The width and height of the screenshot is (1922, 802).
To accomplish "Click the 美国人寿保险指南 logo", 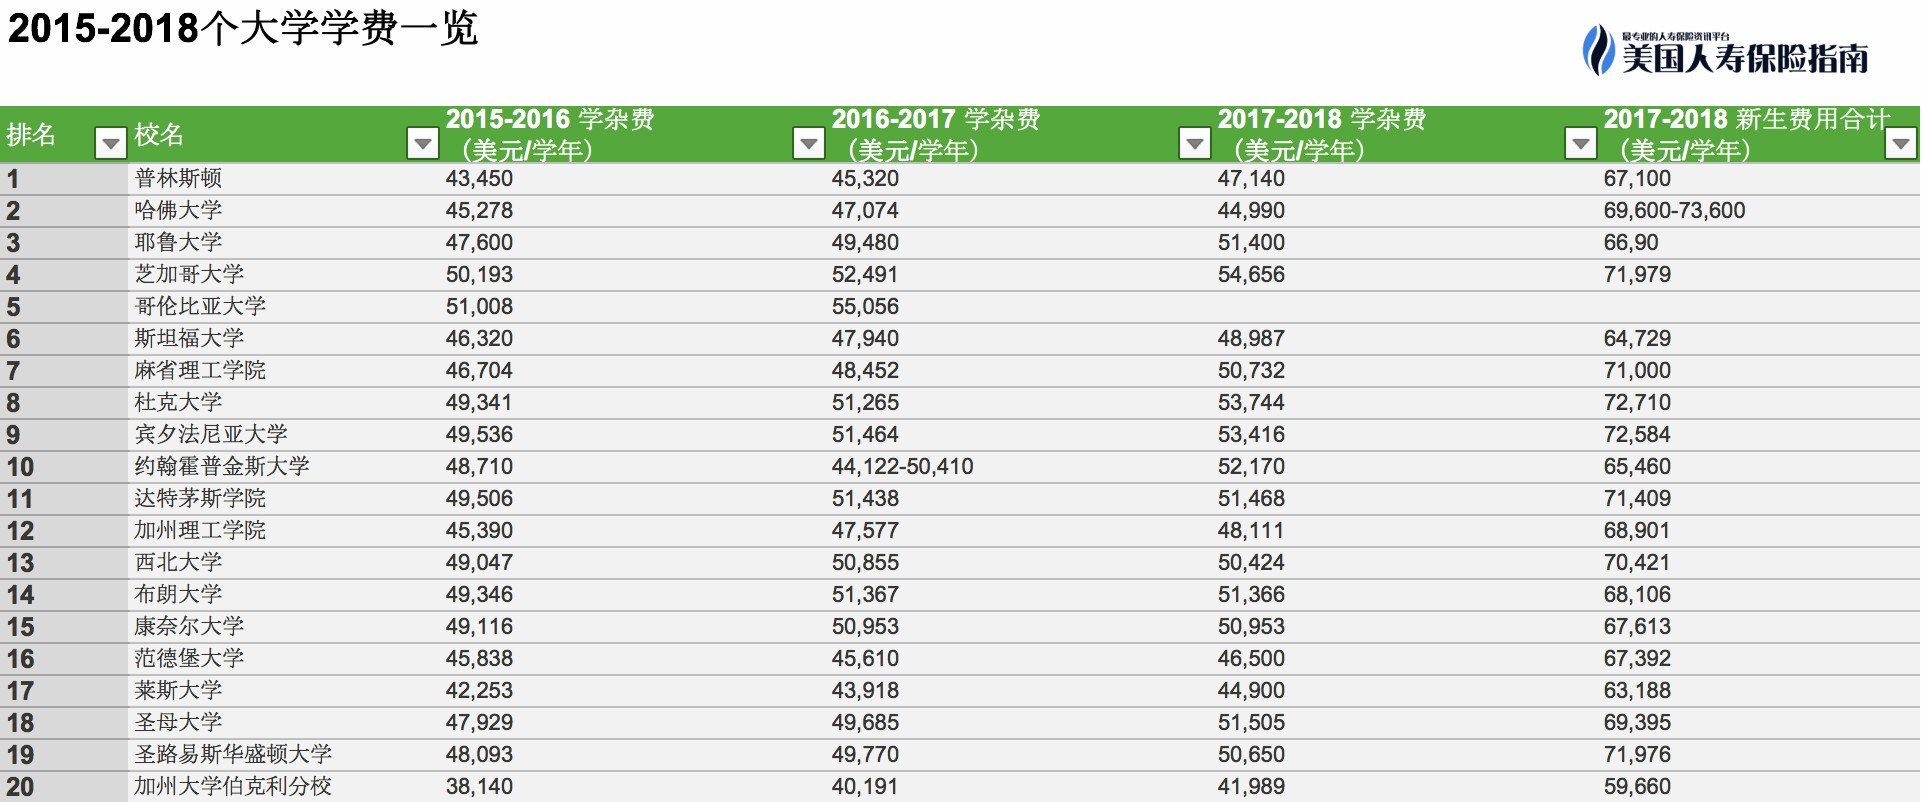I will [x=1725, y=51].
